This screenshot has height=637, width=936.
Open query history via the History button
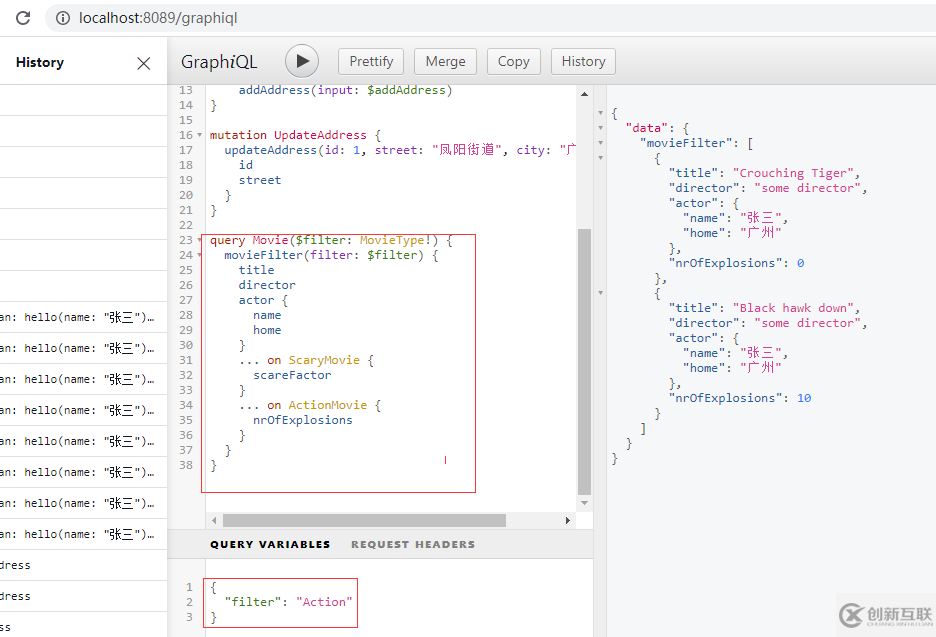click(x=583, y=61)
